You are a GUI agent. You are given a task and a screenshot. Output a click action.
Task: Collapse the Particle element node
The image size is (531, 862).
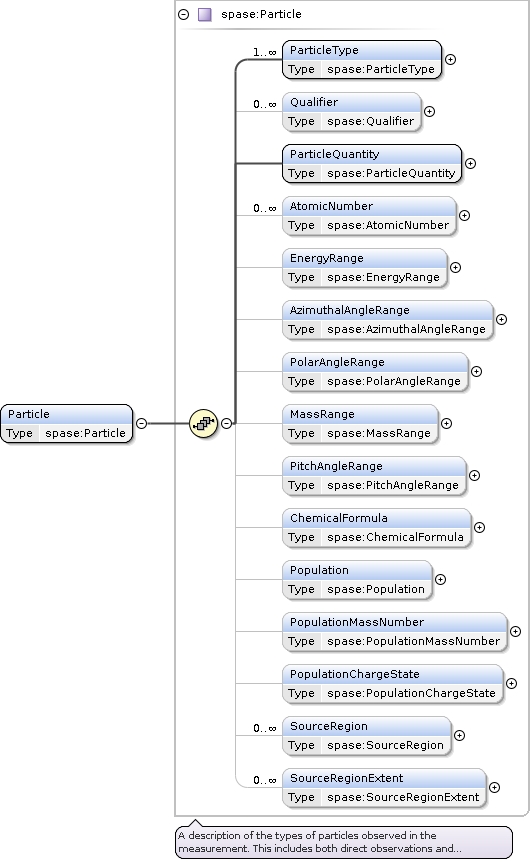tap(141, 423)
